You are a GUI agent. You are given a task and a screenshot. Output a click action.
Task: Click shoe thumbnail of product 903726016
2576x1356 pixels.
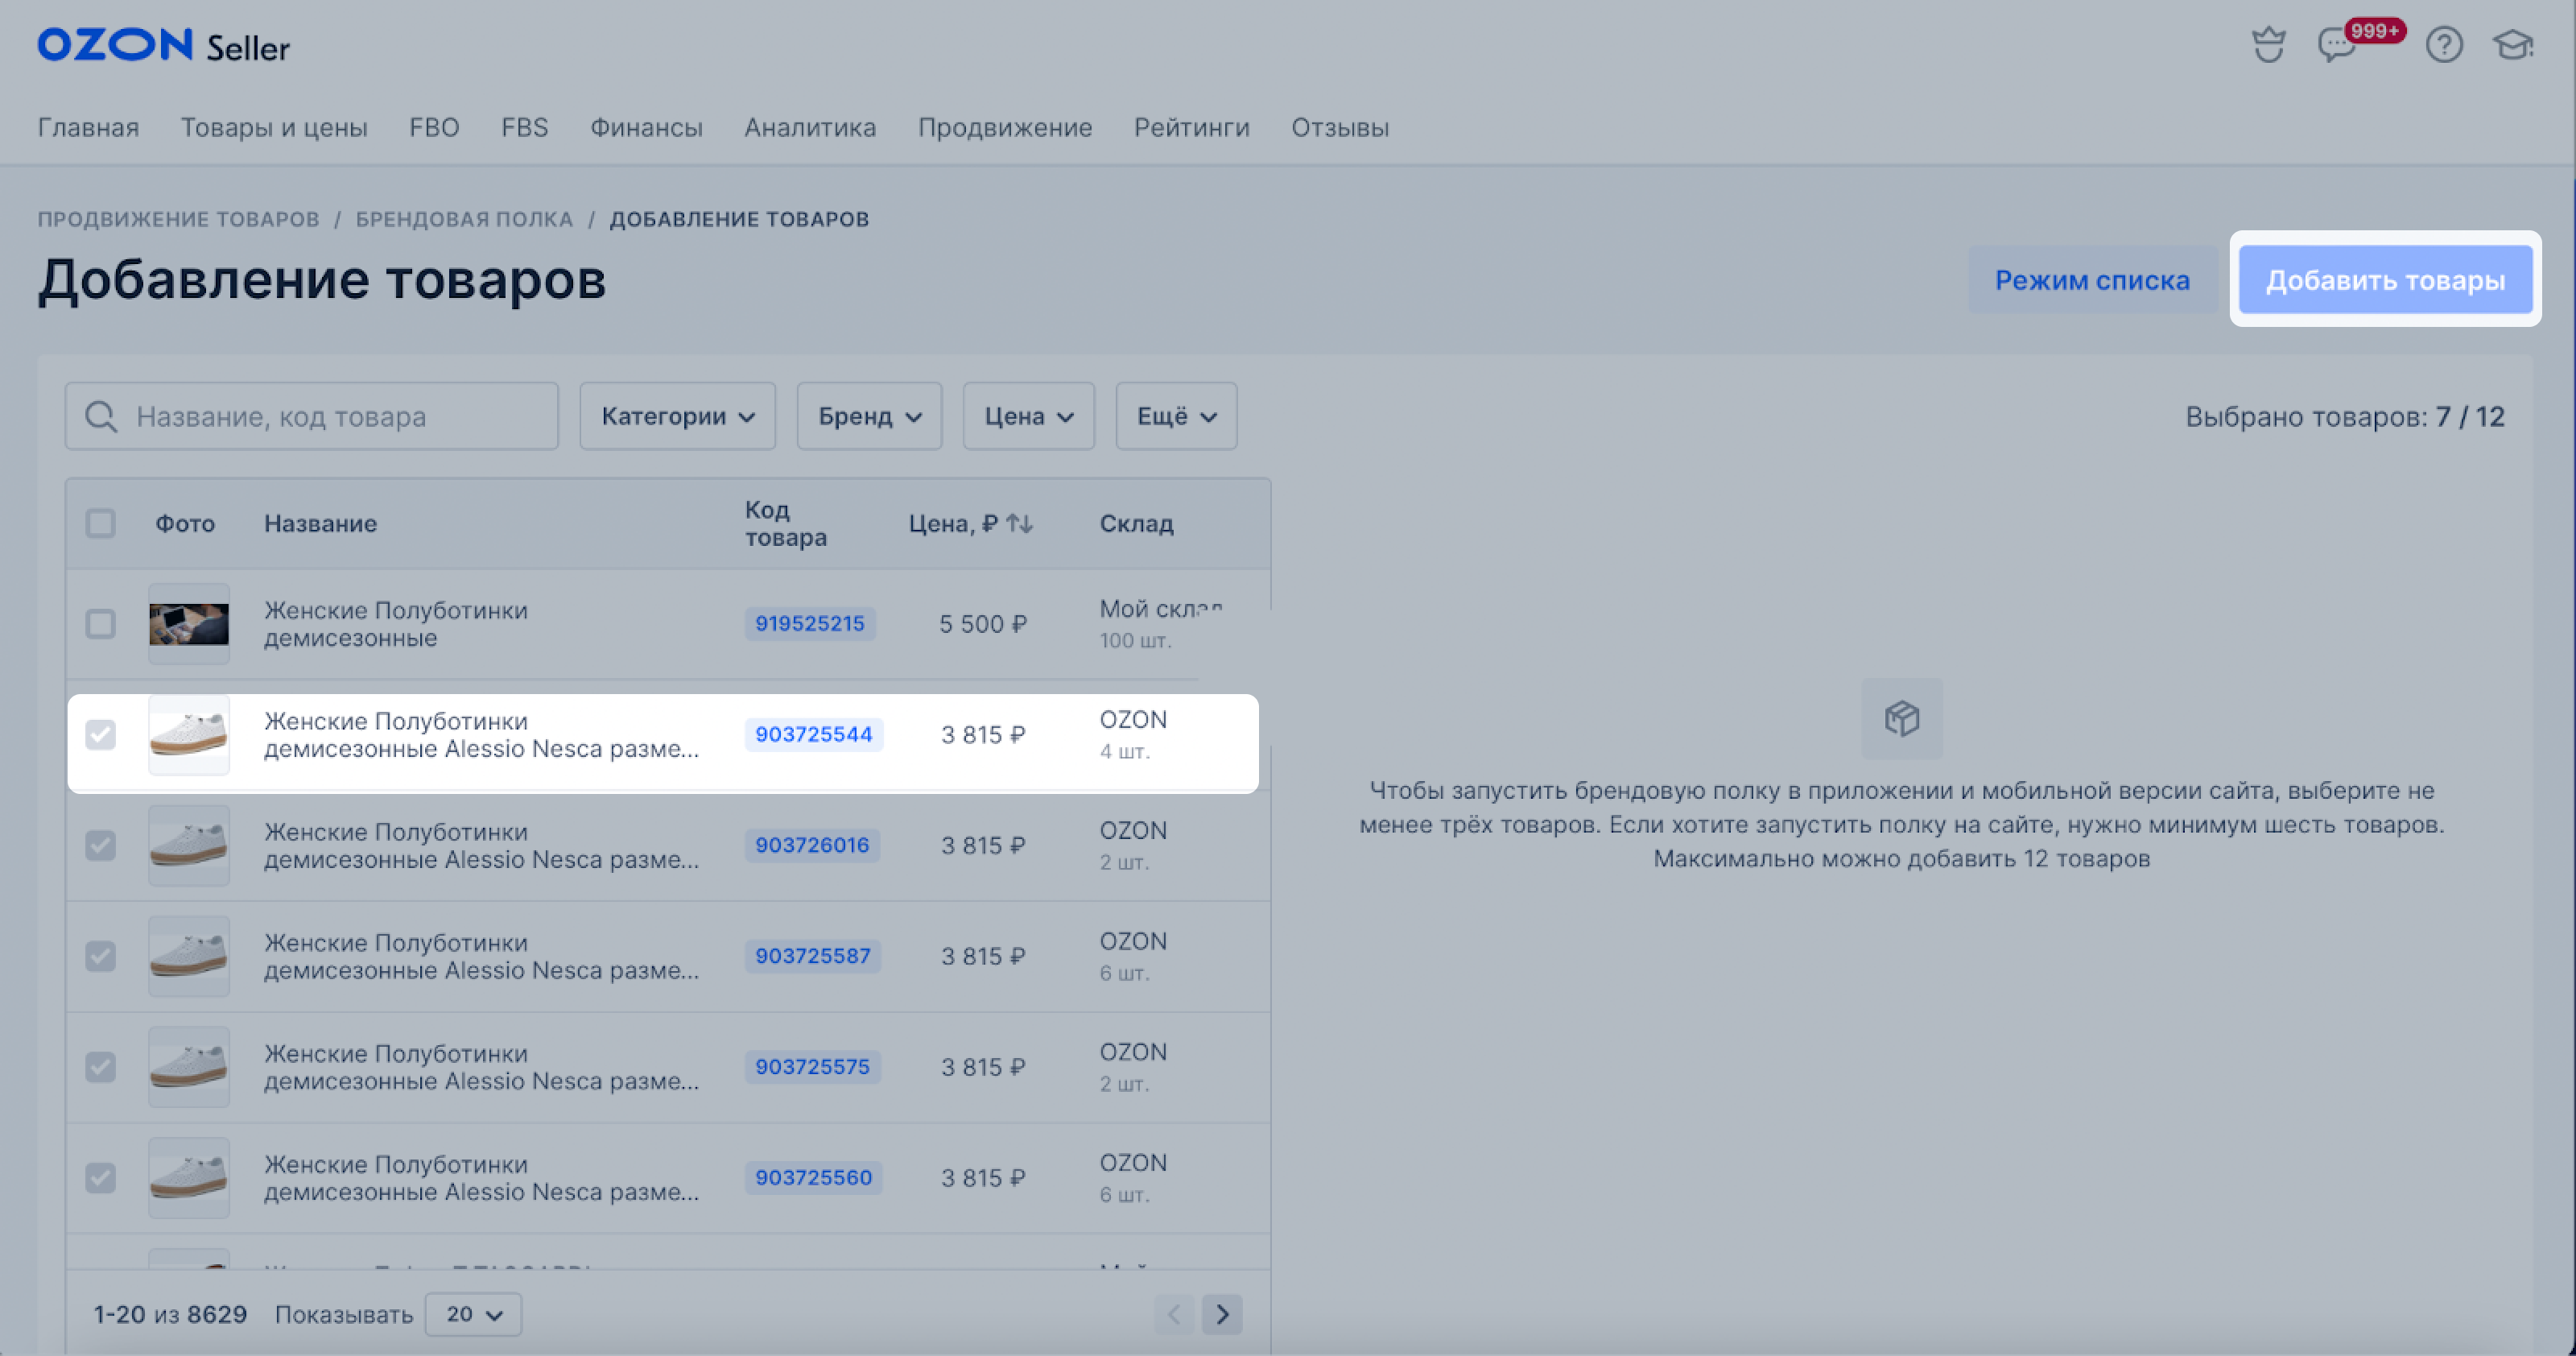[x=189, y=846]
